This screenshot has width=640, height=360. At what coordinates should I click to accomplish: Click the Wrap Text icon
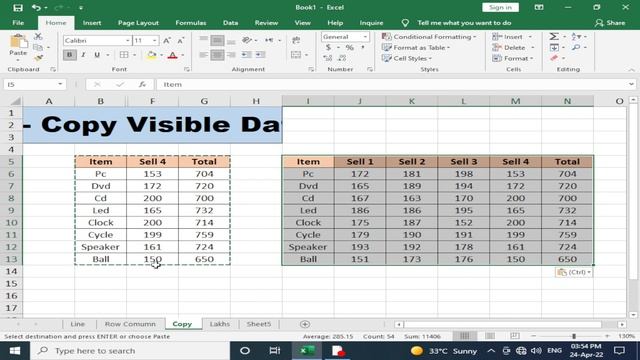click(x=296, y=40)
